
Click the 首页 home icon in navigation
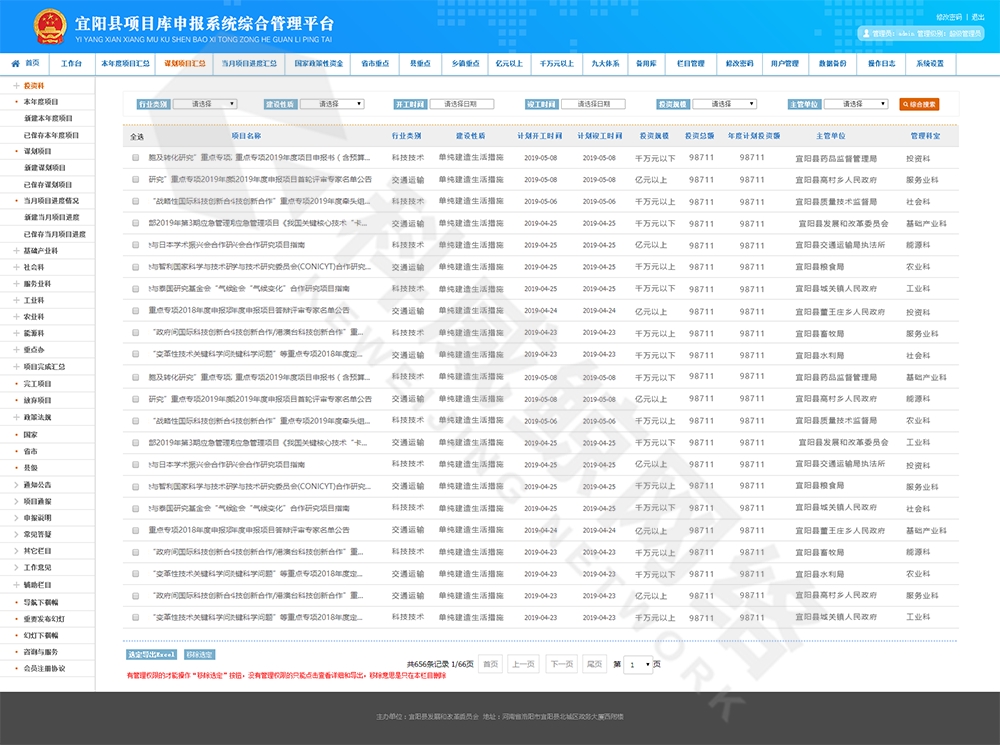point(16,63)
